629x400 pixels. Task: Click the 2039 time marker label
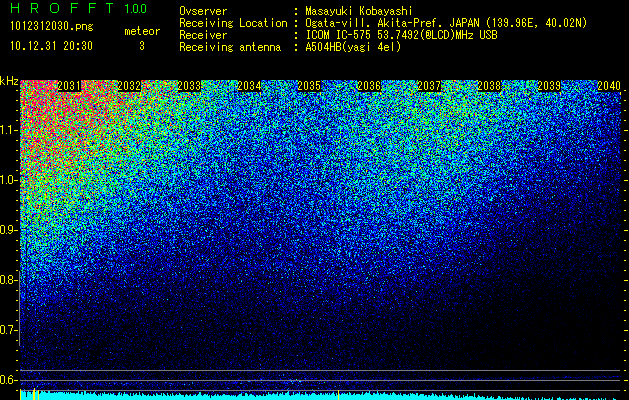(x=549, y=86)
